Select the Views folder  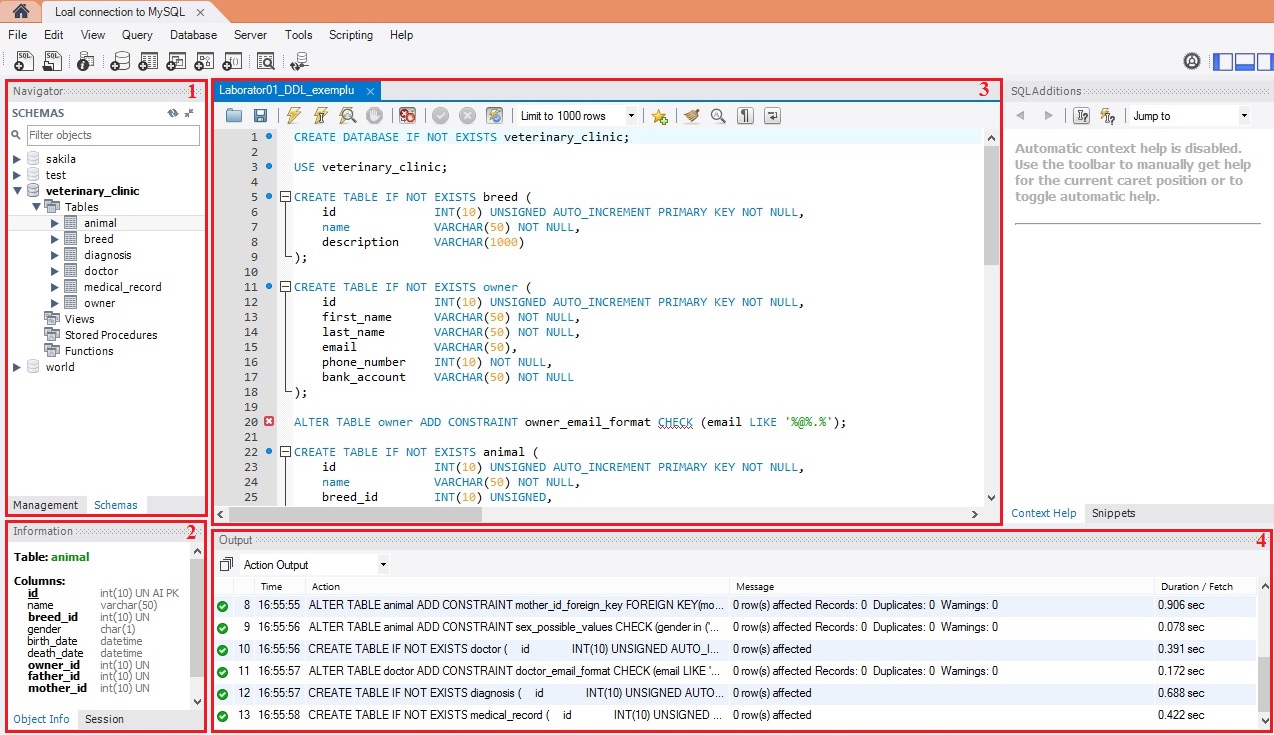[80, 319]
